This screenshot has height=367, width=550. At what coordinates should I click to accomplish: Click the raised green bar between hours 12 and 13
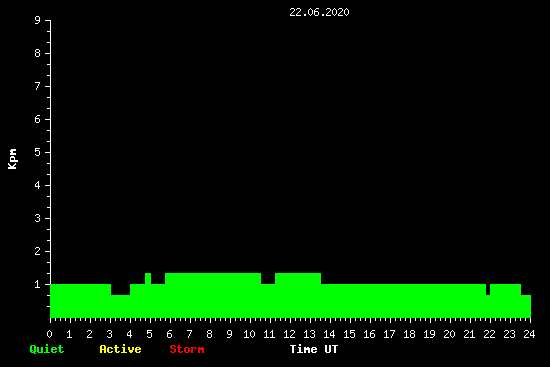click(x=298, y=295)
